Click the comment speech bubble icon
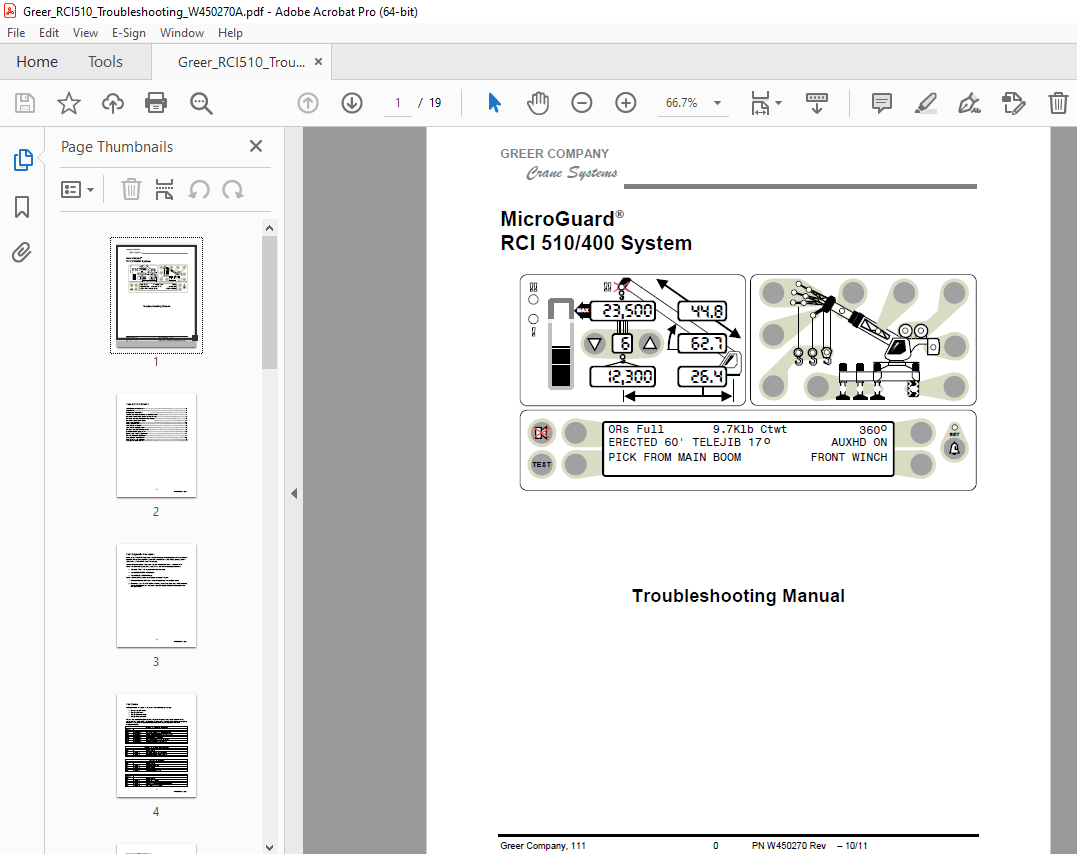 (x=881, y=103)
